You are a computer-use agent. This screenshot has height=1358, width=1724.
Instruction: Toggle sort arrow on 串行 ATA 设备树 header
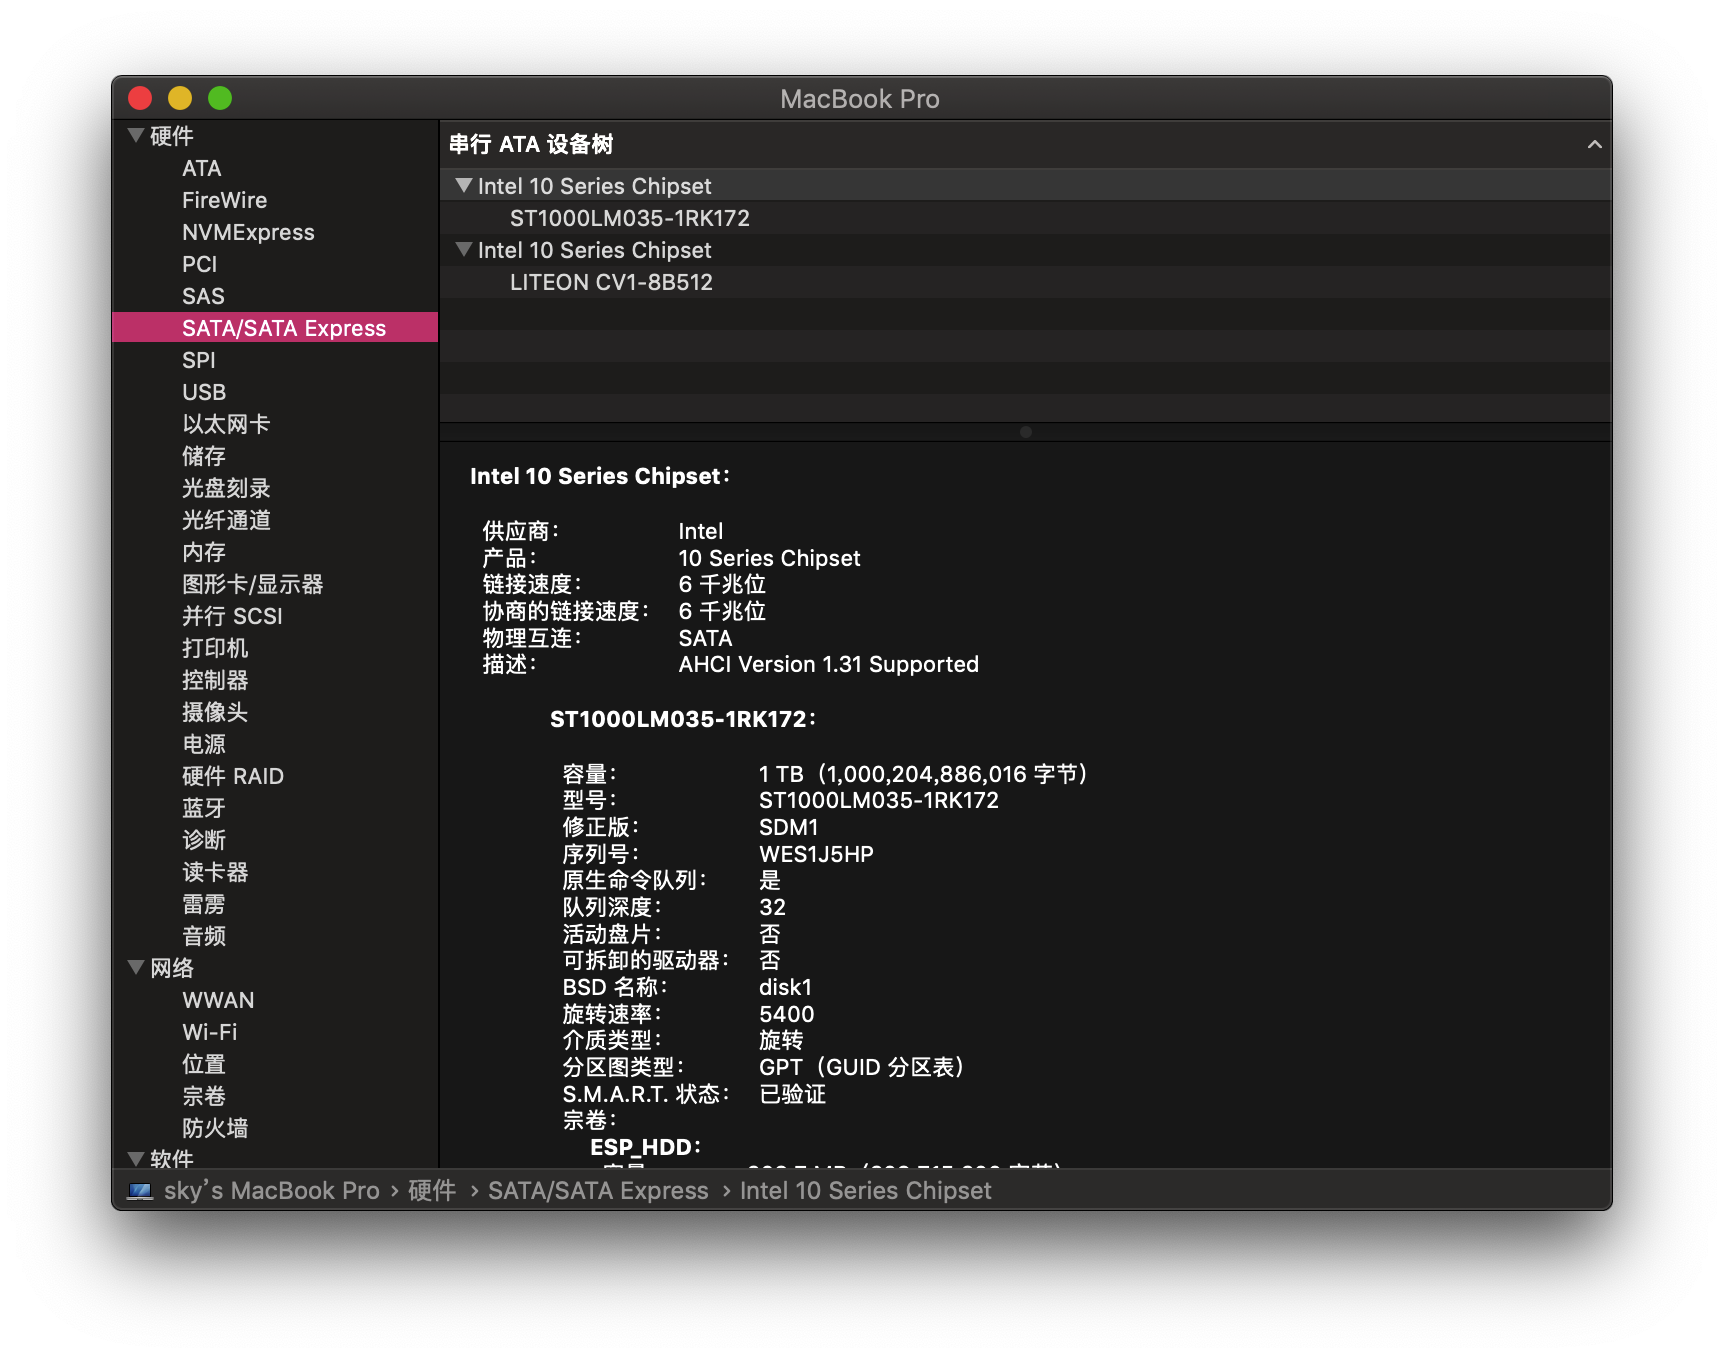1594,144
